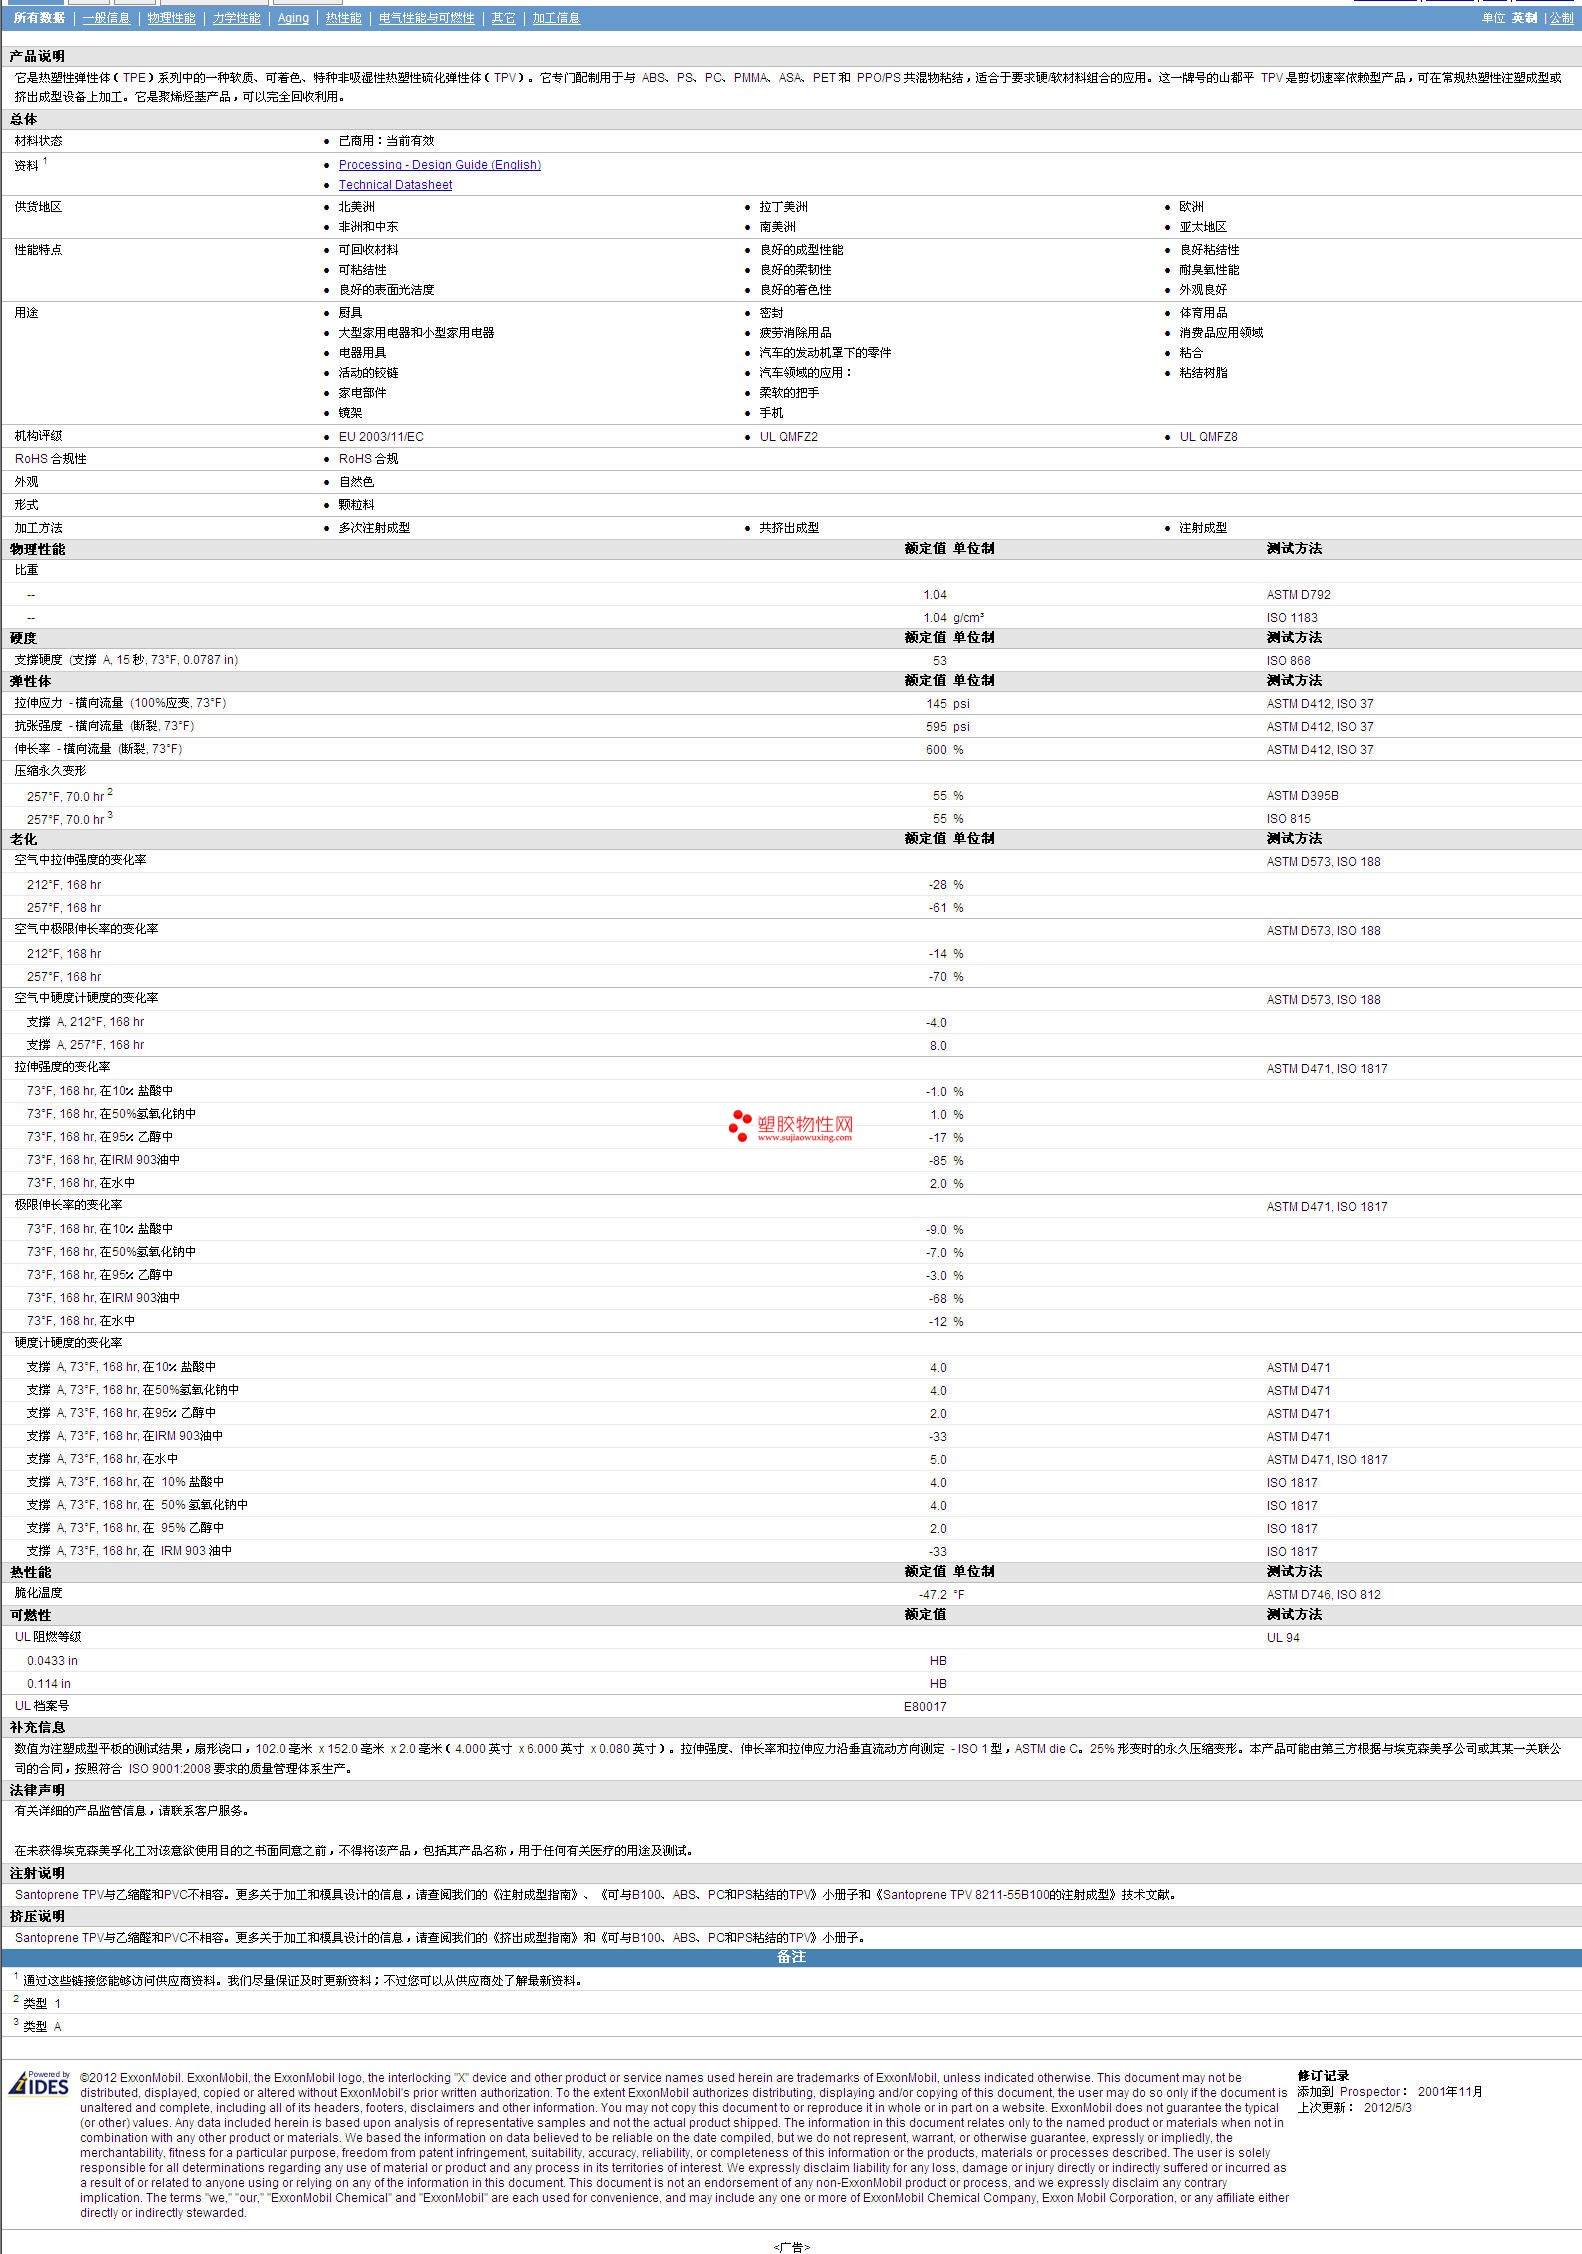The image size is (1582, 2254).
Task: Click the 可燃性 section header
Action: (30, 1615)
